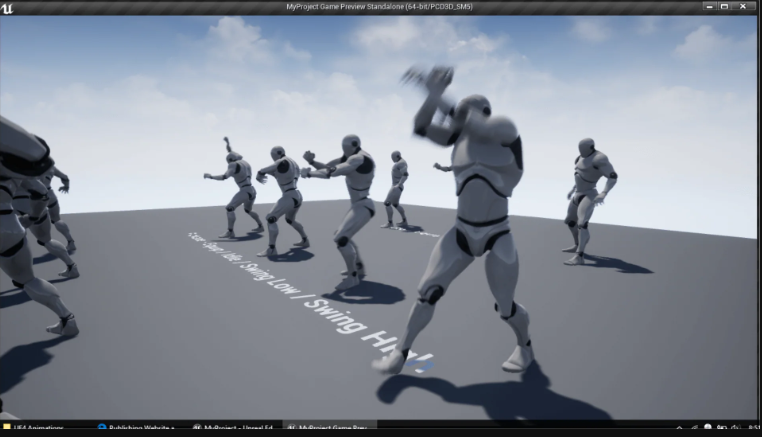Show hidden system tray icons chevron

pyautogui.click(x=679, y=428)
